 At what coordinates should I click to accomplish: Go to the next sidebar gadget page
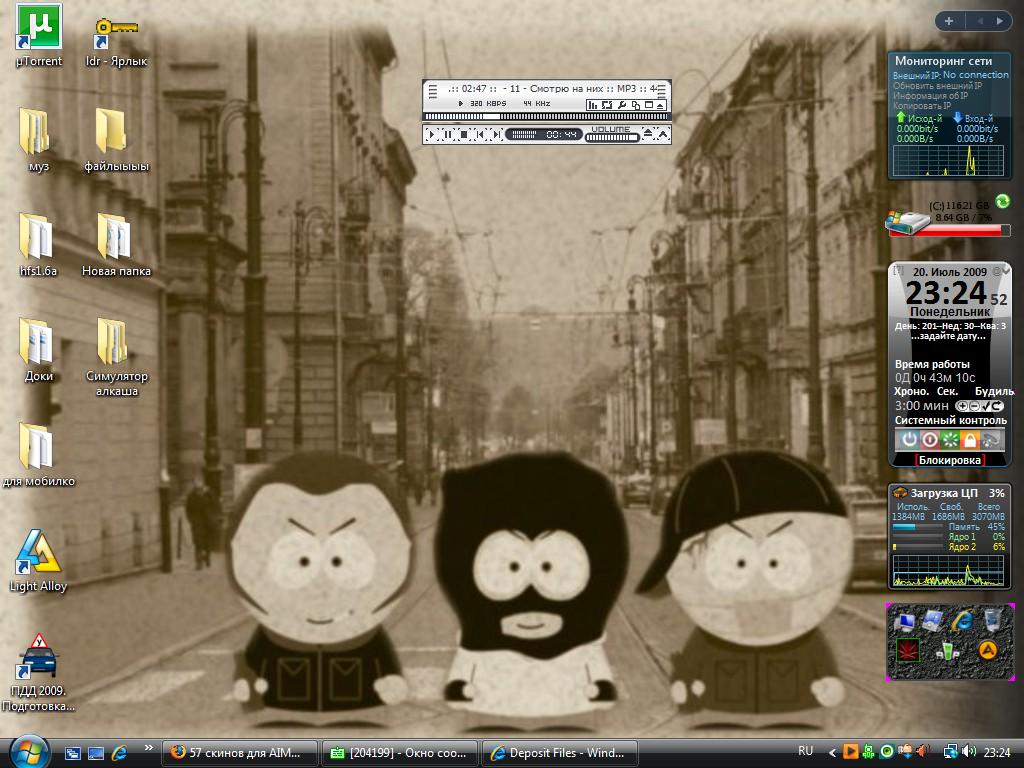tap(1000, 21)
